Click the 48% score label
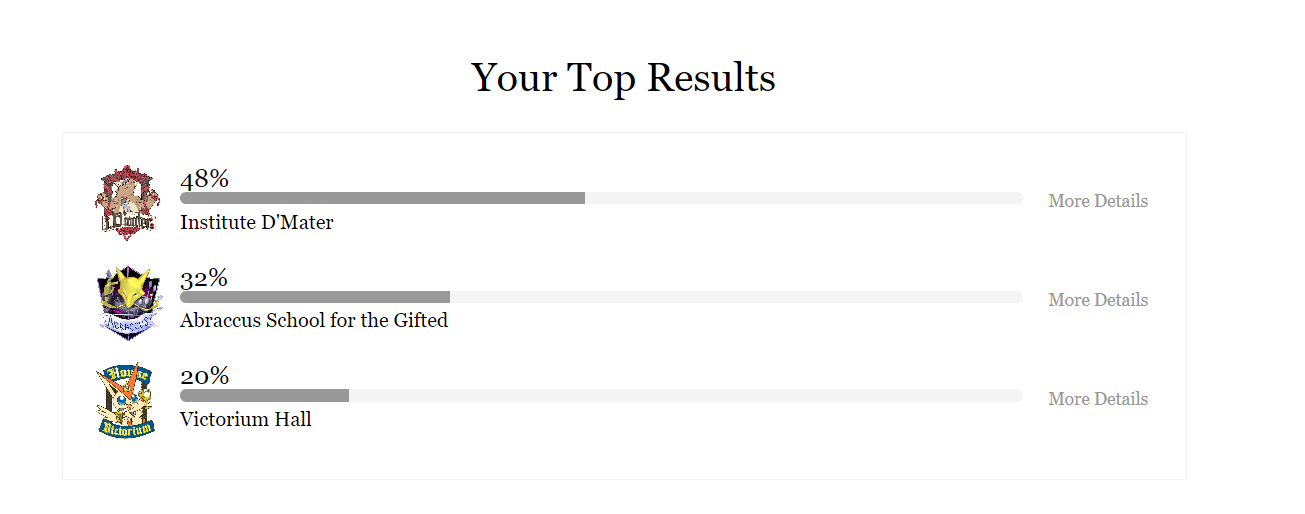The width and height of the screenshot is (1305, 514). click(x=204, y=179)
